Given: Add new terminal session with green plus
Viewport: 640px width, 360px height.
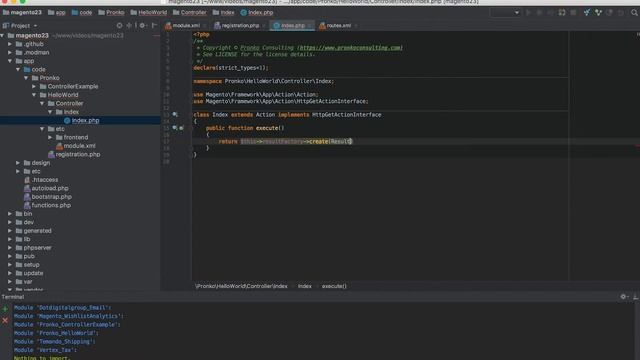Looking at the screenshot, I should pos(5,309).
